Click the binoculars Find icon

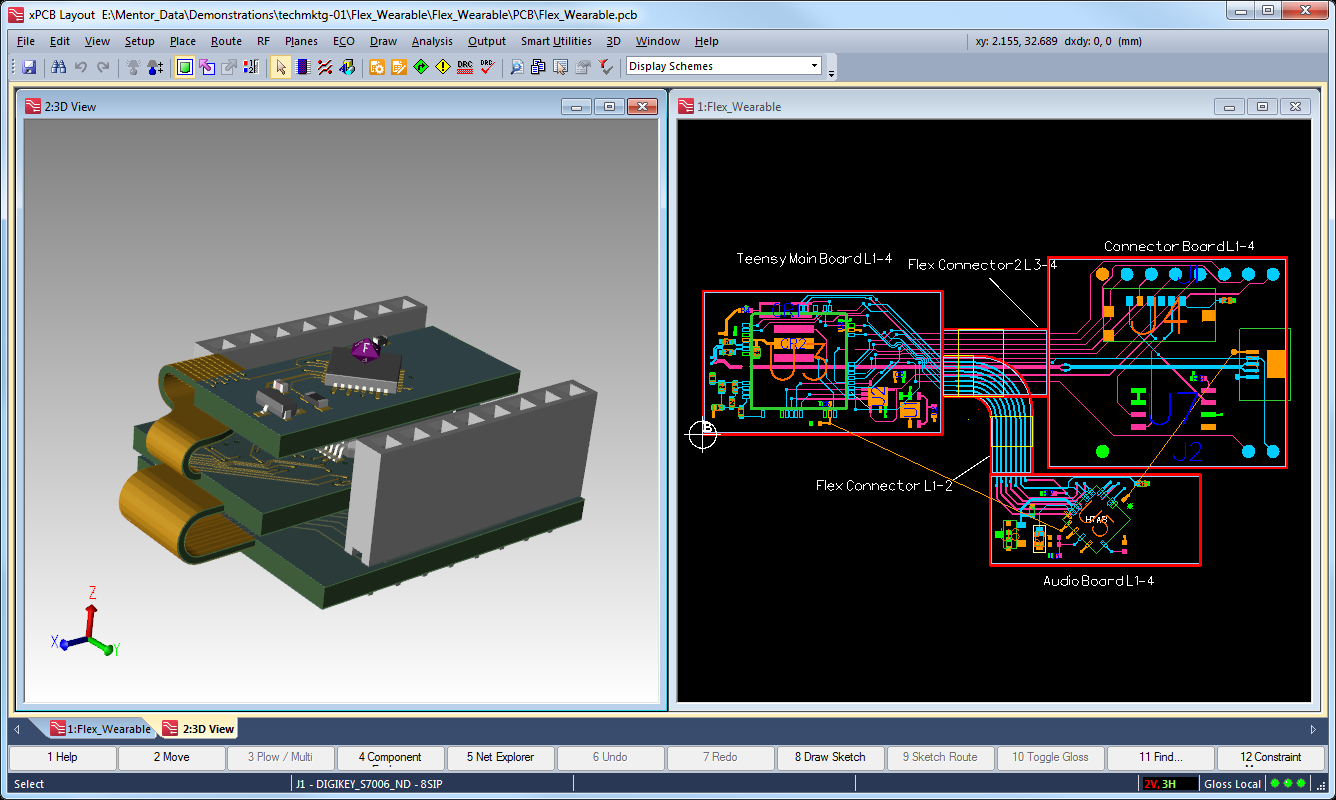point(58,67)
